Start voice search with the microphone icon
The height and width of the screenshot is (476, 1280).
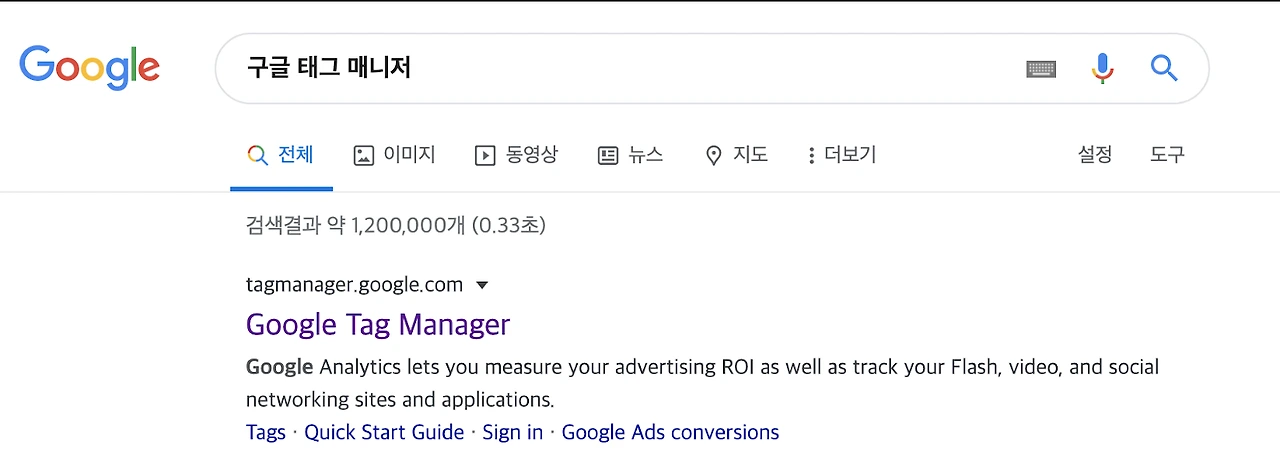1102,68
